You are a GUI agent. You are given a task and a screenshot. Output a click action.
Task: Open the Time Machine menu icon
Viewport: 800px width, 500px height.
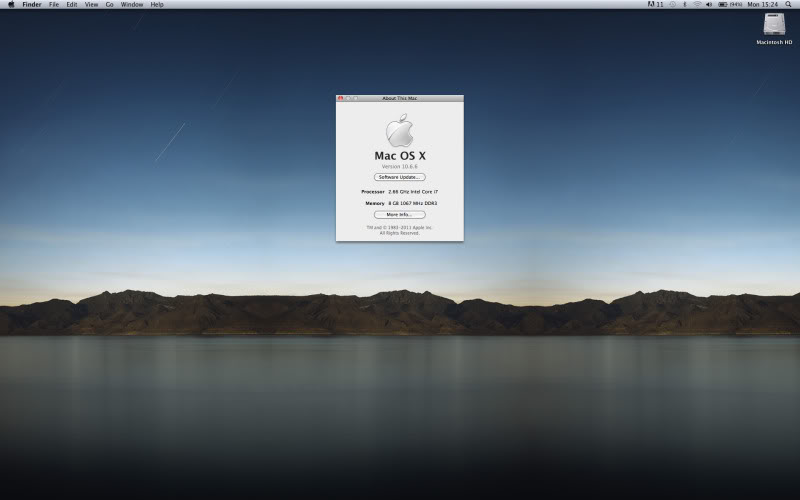(x=672, y=4)
